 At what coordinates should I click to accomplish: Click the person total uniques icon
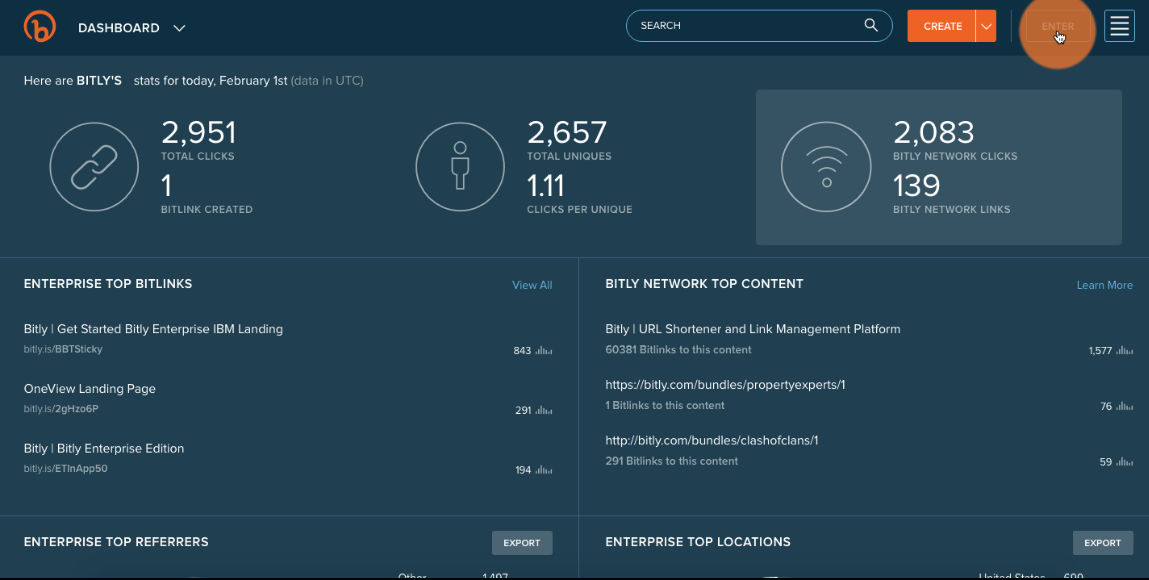click(460, 167)
